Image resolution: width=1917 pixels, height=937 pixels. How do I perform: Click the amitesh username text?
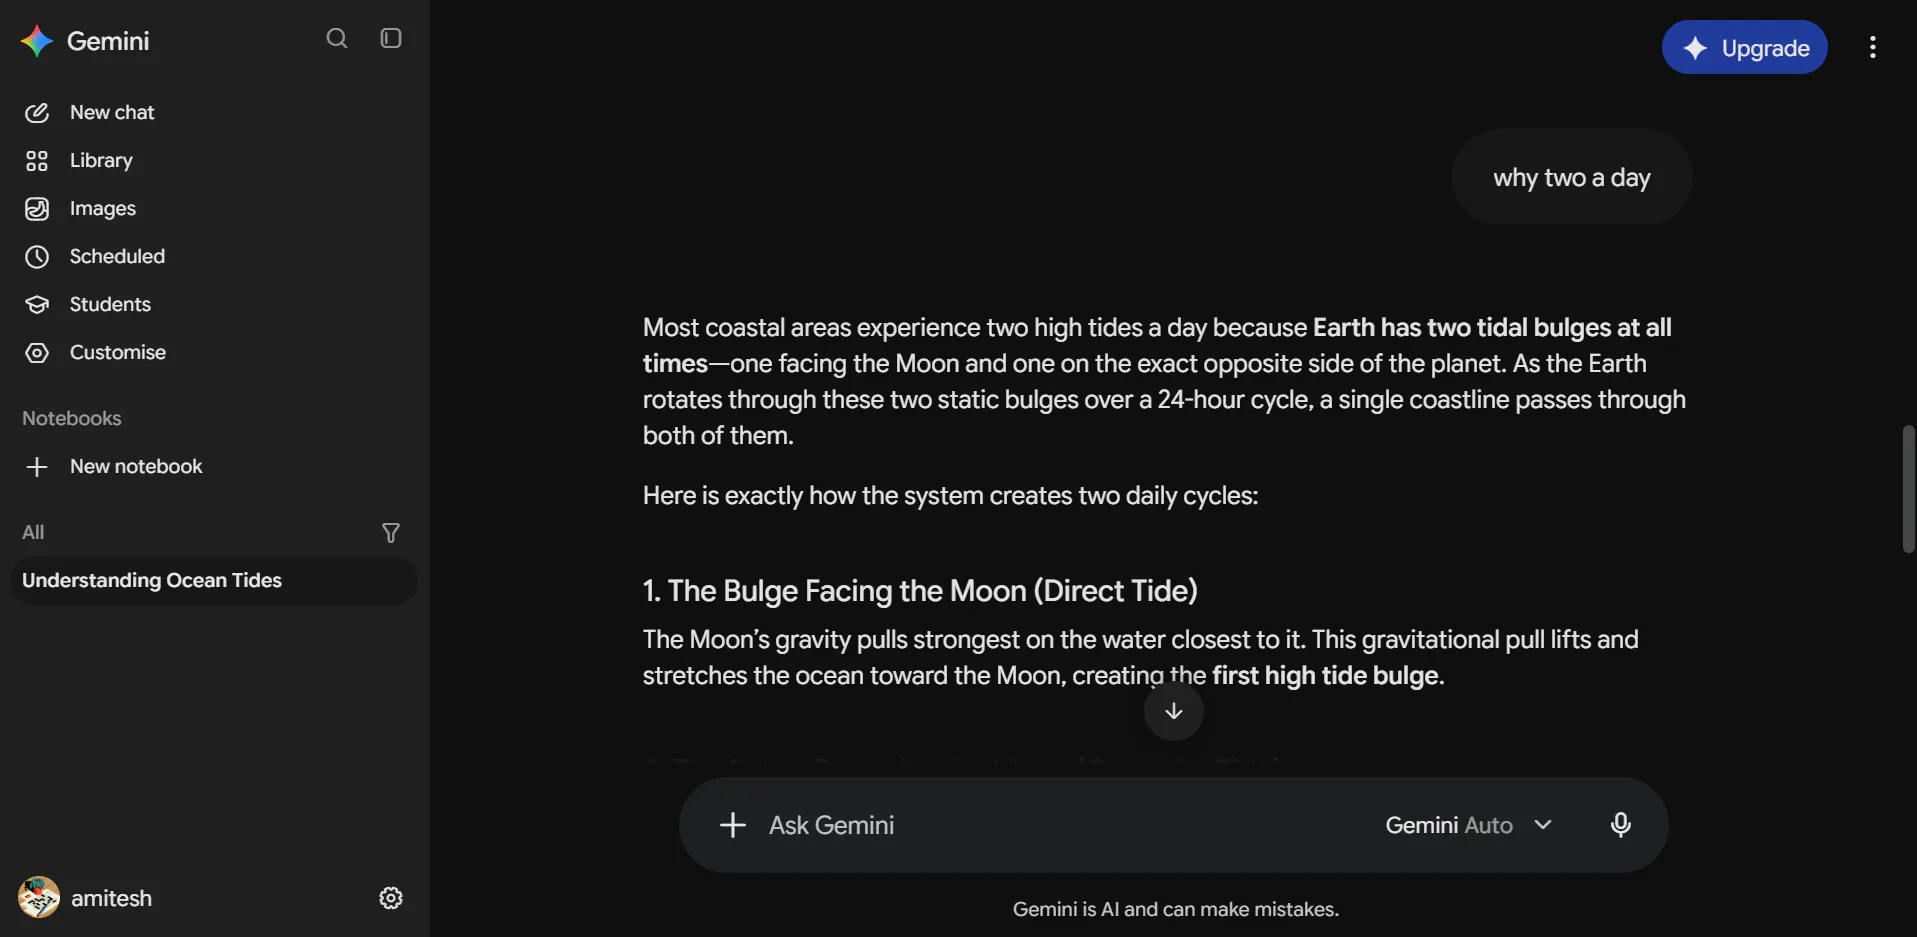[x=112, y=898]
